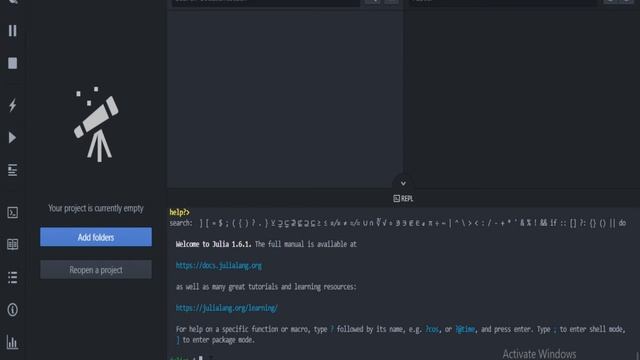The width and height of the screenshot is (640, 360).
Task: Click 'Your project is currently empty' text
Action: point(96,209)
